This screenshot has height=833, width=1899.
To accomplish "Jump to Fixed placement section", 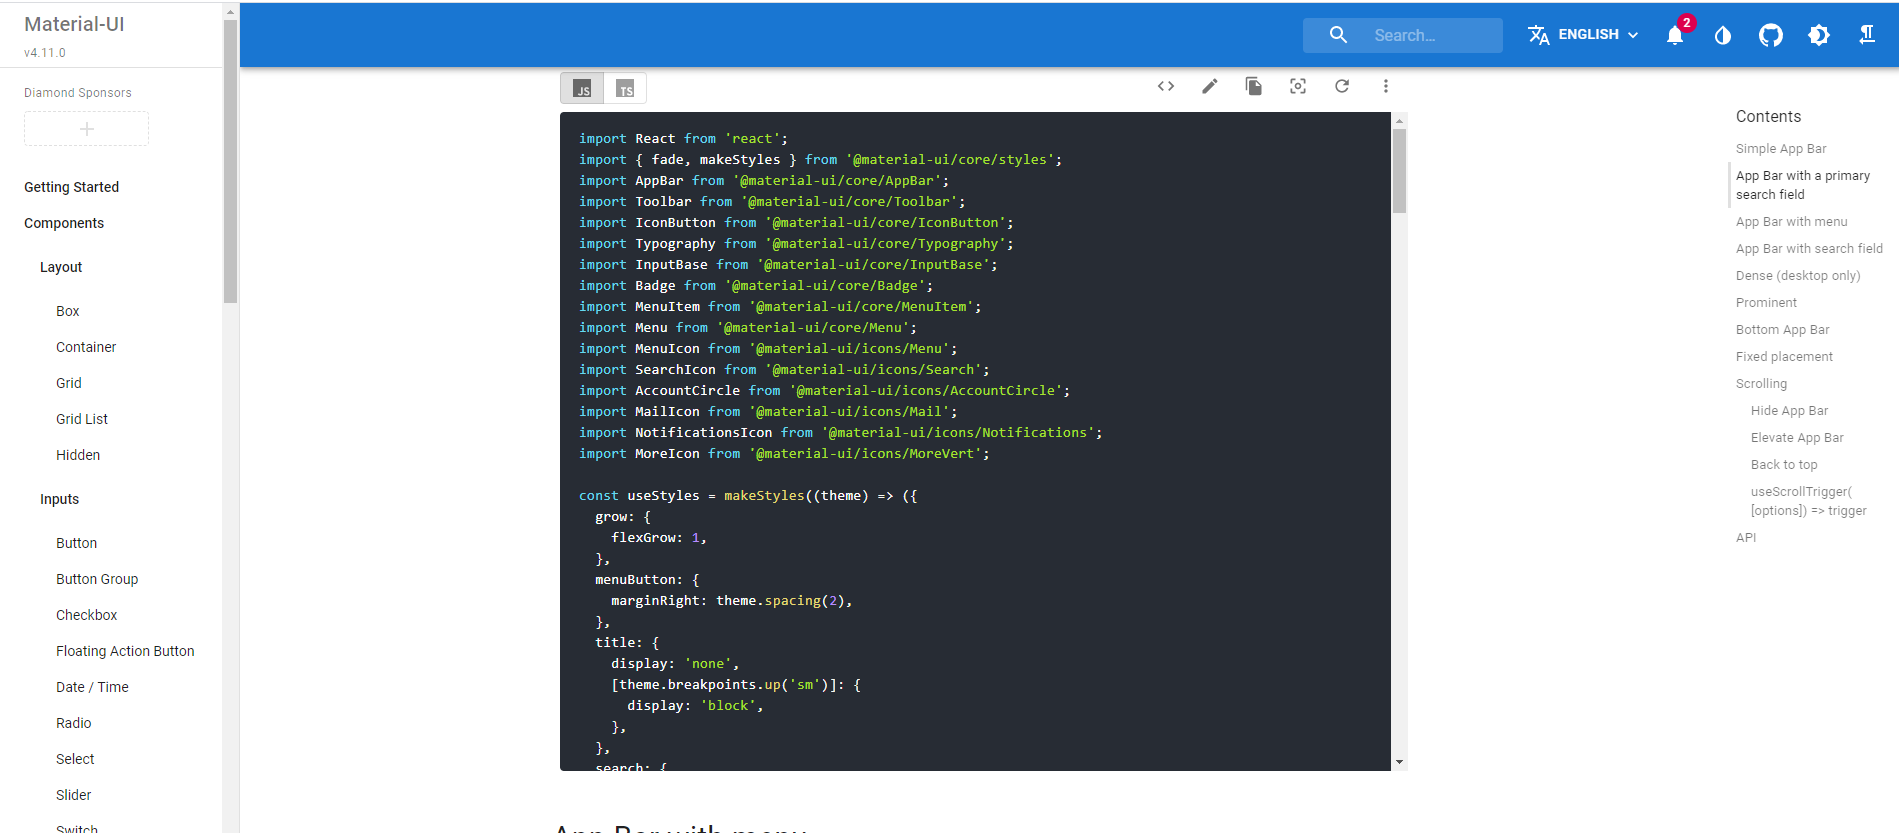I will pyautogui.click(x=1784, y=357).
